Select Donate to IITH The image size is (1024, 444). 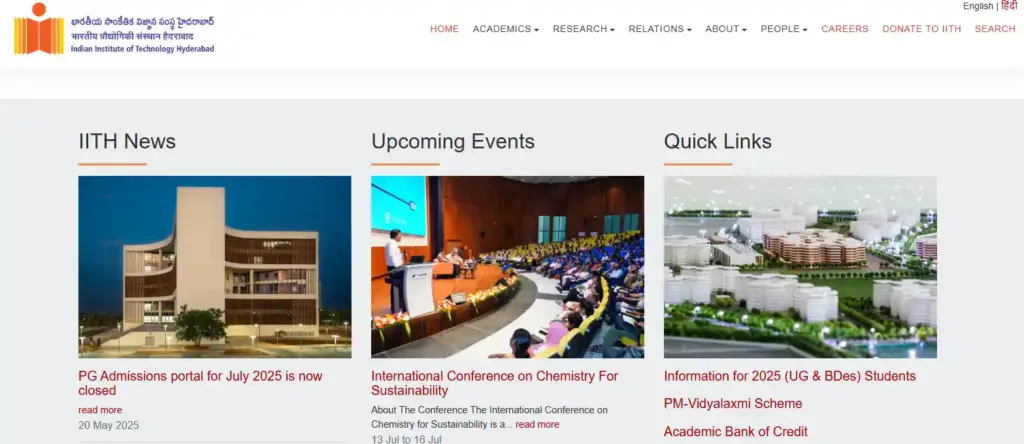[x=921, y=29]
